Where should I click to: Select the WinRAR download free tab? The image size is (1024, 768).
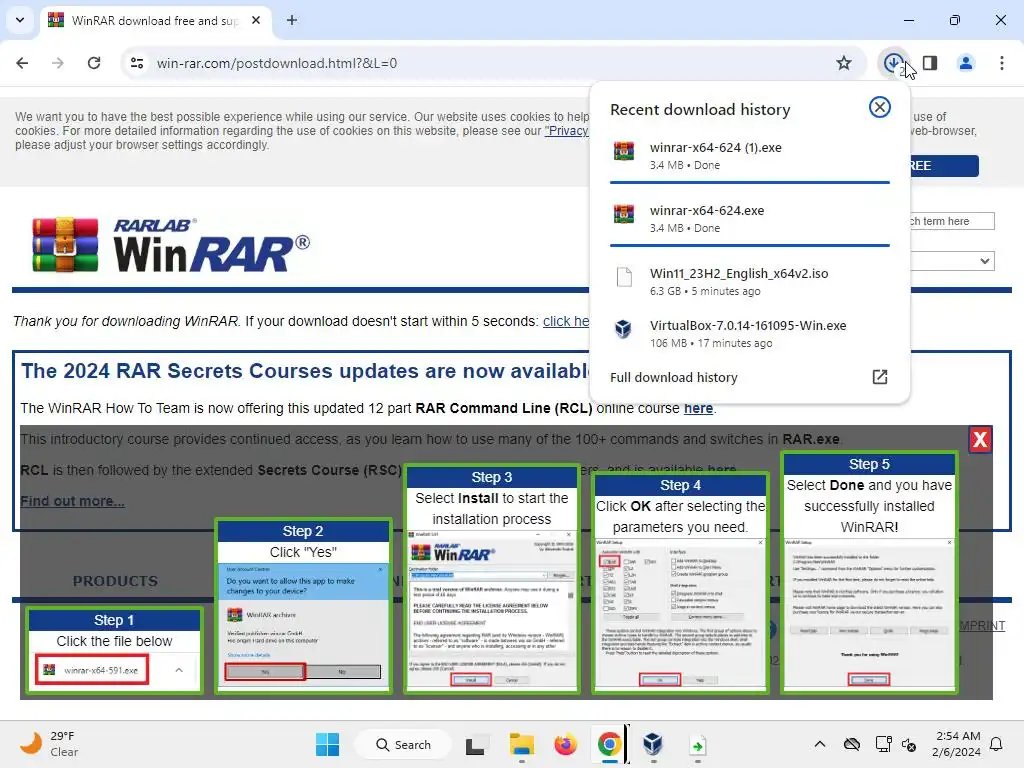(x=155, y=20)
